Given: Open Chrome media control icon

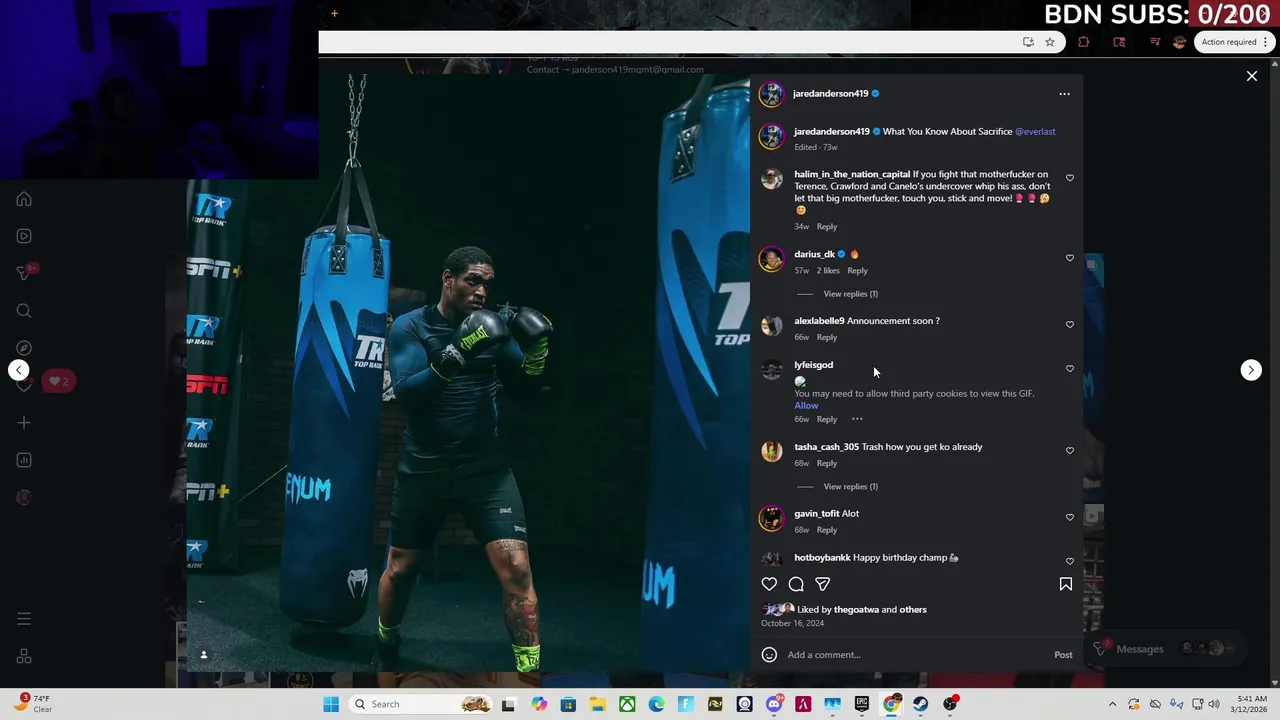Looking at the screenshot, I should click(1155, 42).
